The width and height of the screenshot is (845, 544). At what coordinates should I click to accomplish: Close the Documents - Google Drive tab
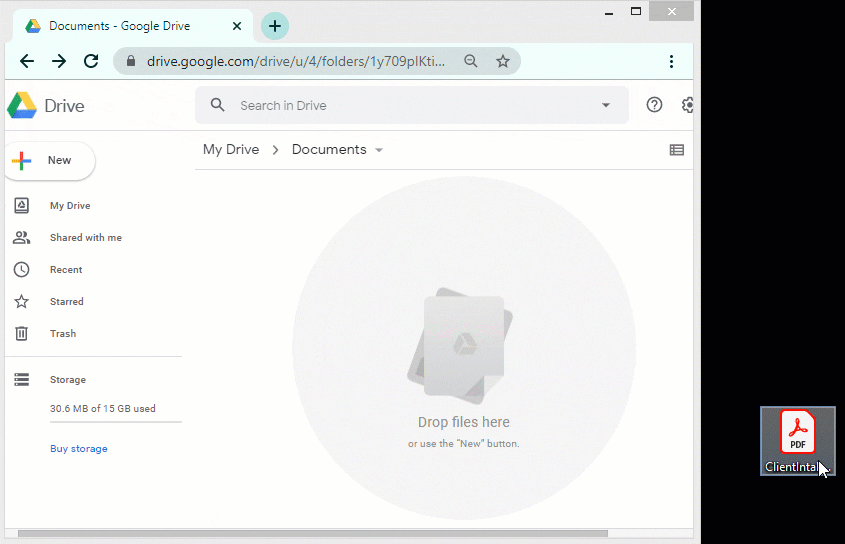click(x=237, y=26)
